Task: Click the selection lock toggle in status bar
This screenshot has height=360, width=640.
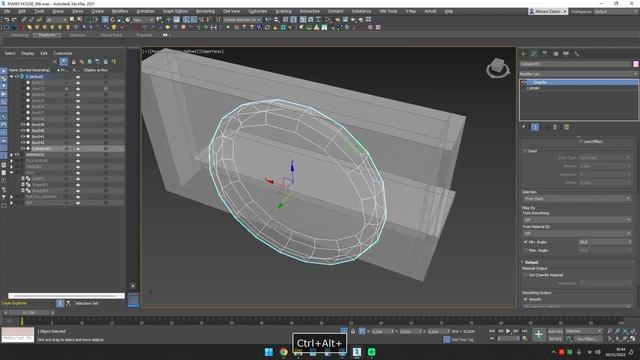Action: [353, 331]
